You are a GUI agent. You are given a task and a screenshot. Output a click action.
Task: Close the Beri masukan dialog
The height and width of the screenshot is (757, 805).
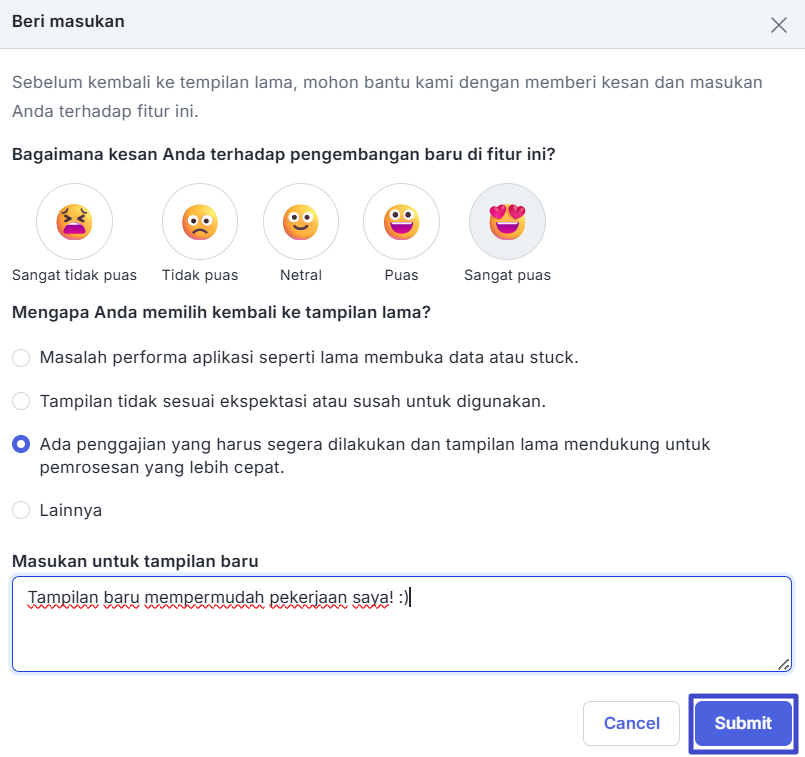pos(778,25)
